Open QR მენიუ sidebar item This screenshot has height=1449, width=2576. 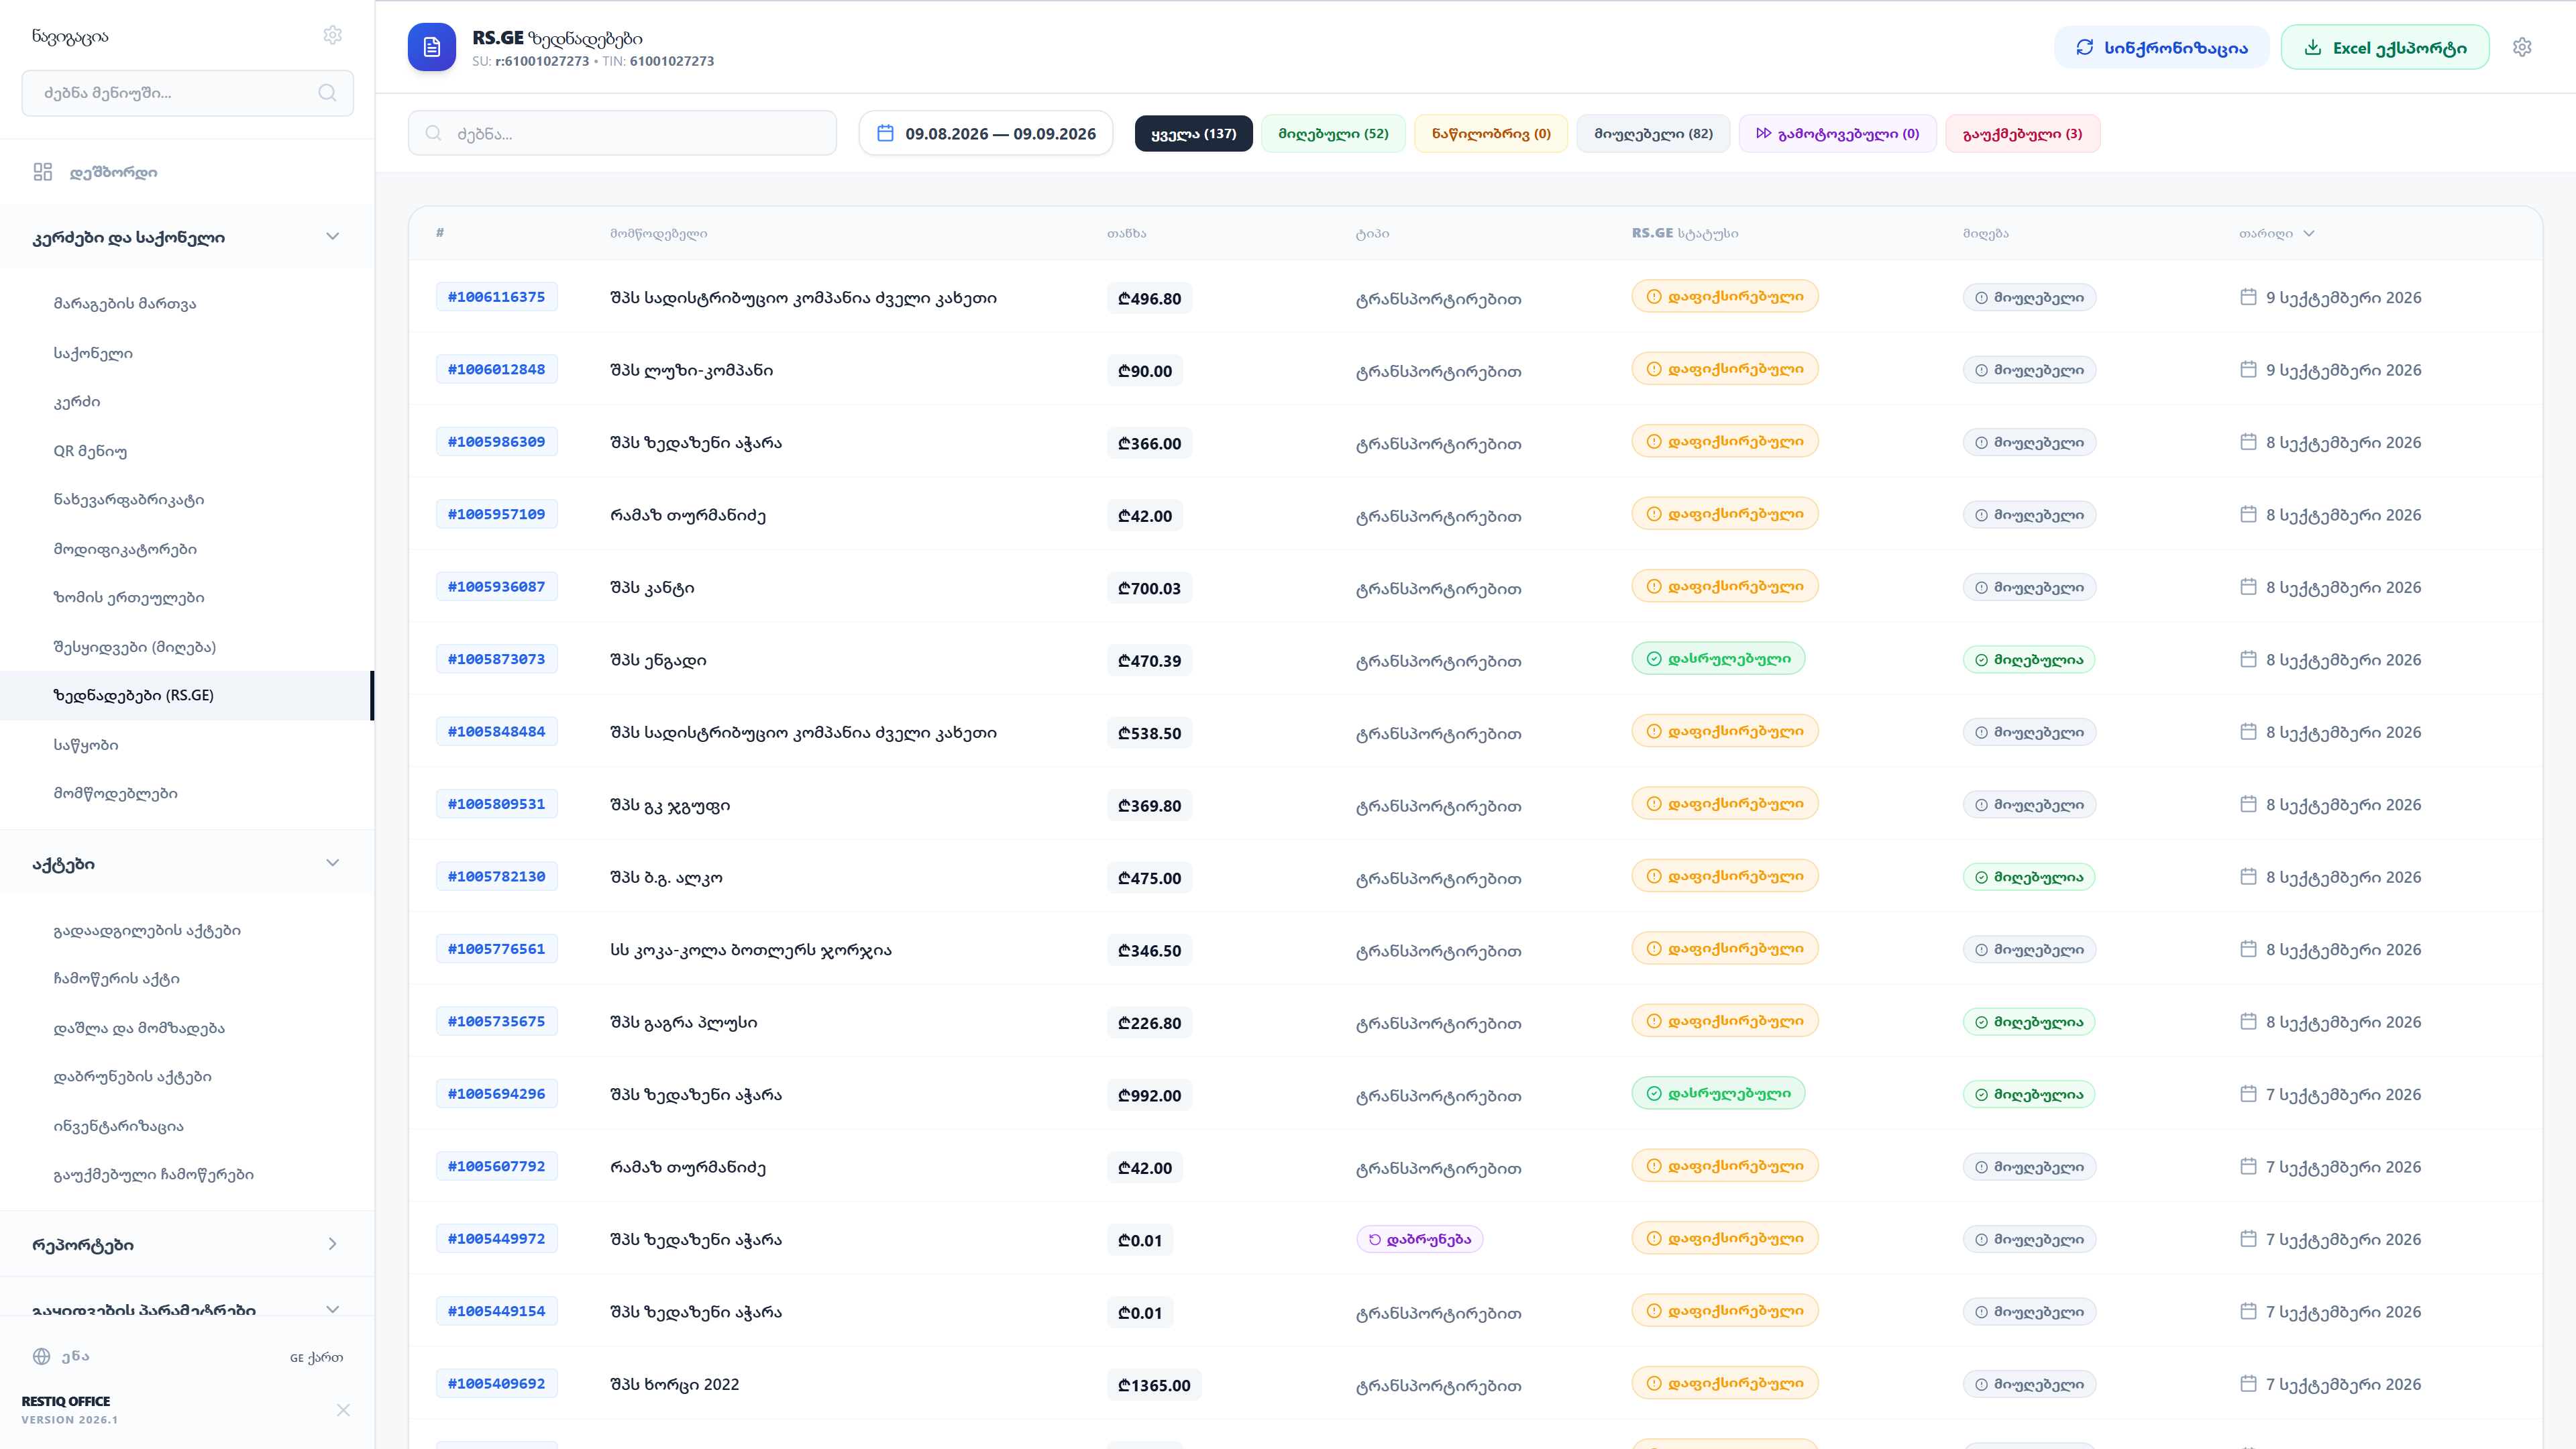(90, 451)
